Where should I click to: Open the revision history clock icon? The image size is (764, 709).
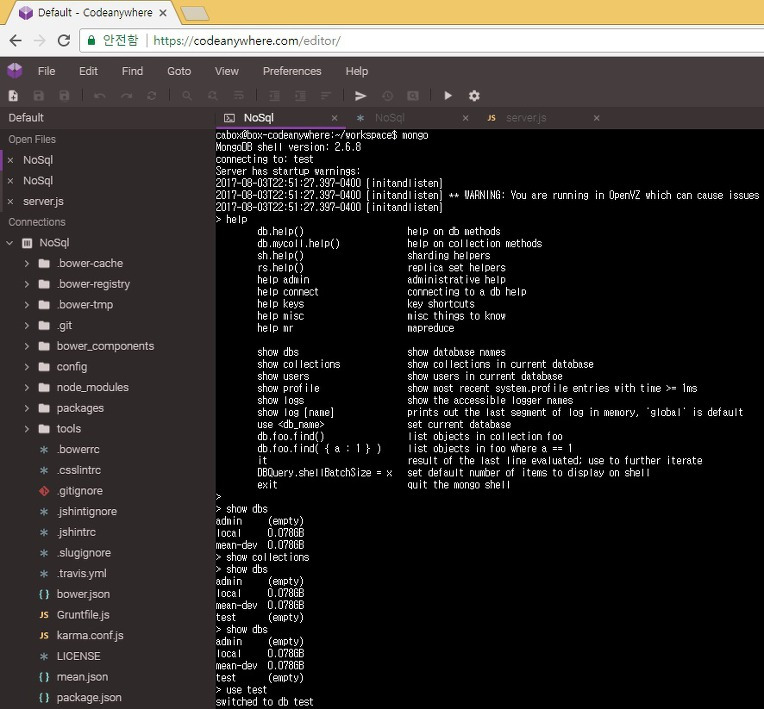tap(387, 96)
